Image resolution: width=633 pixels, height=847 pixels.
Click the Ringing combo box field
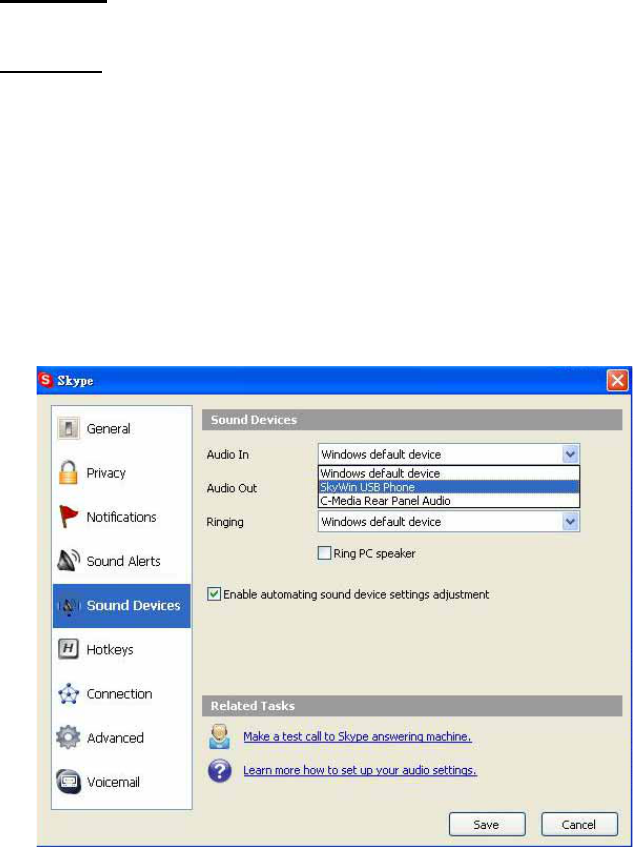click(448, 522)
